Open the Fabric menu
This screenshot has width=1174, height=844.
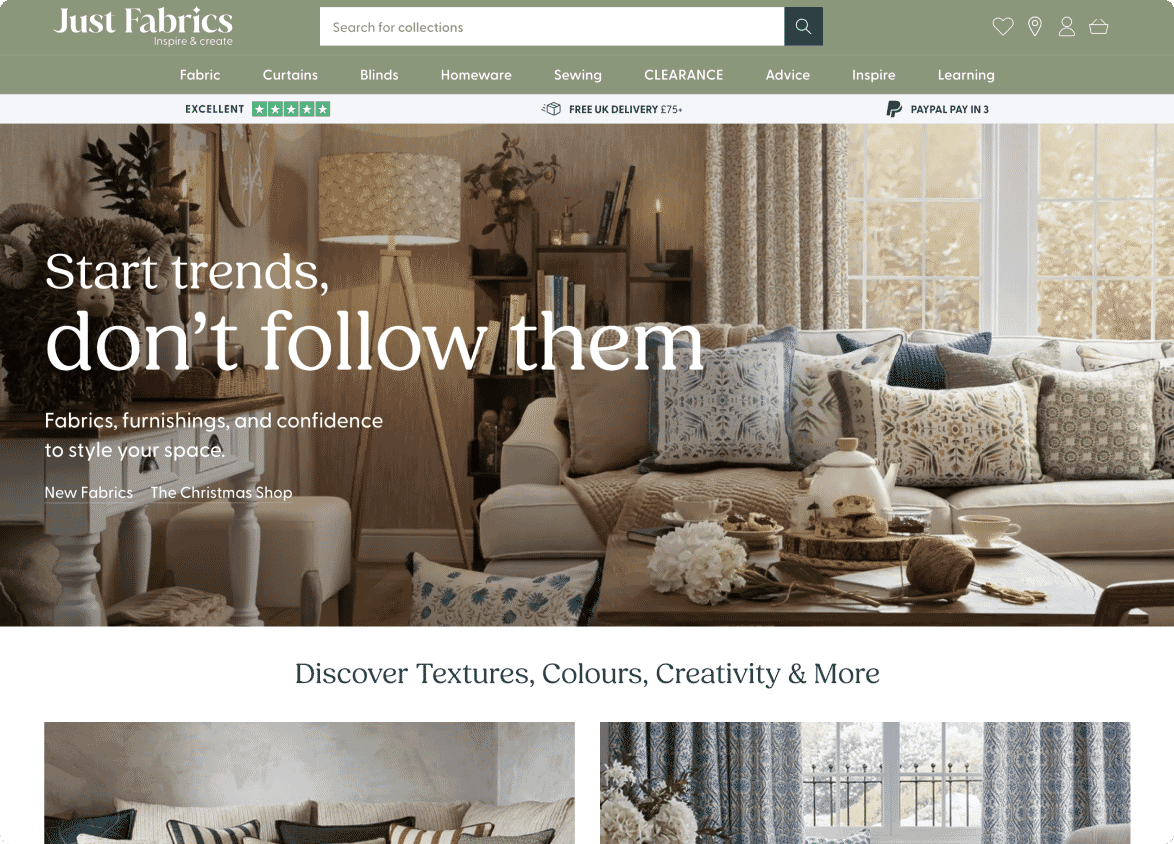point(200,75)
